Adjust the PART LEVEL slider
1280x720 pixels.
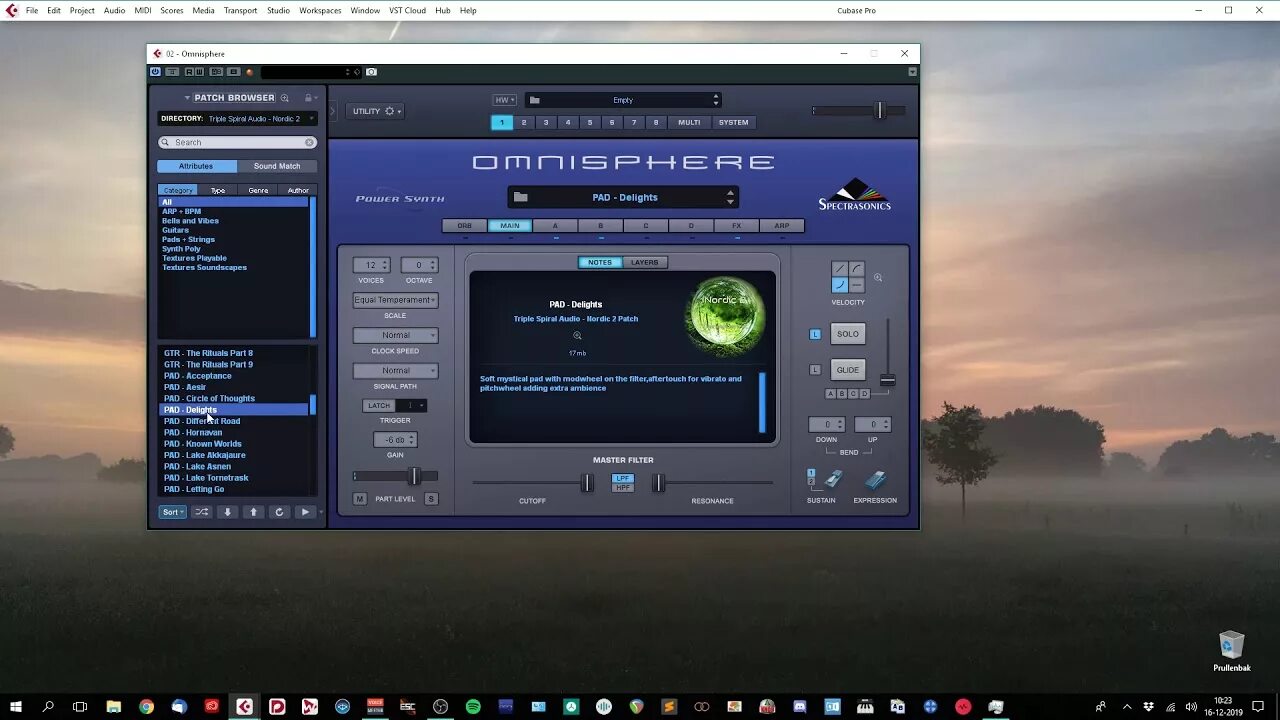click(x=413, y=476)
